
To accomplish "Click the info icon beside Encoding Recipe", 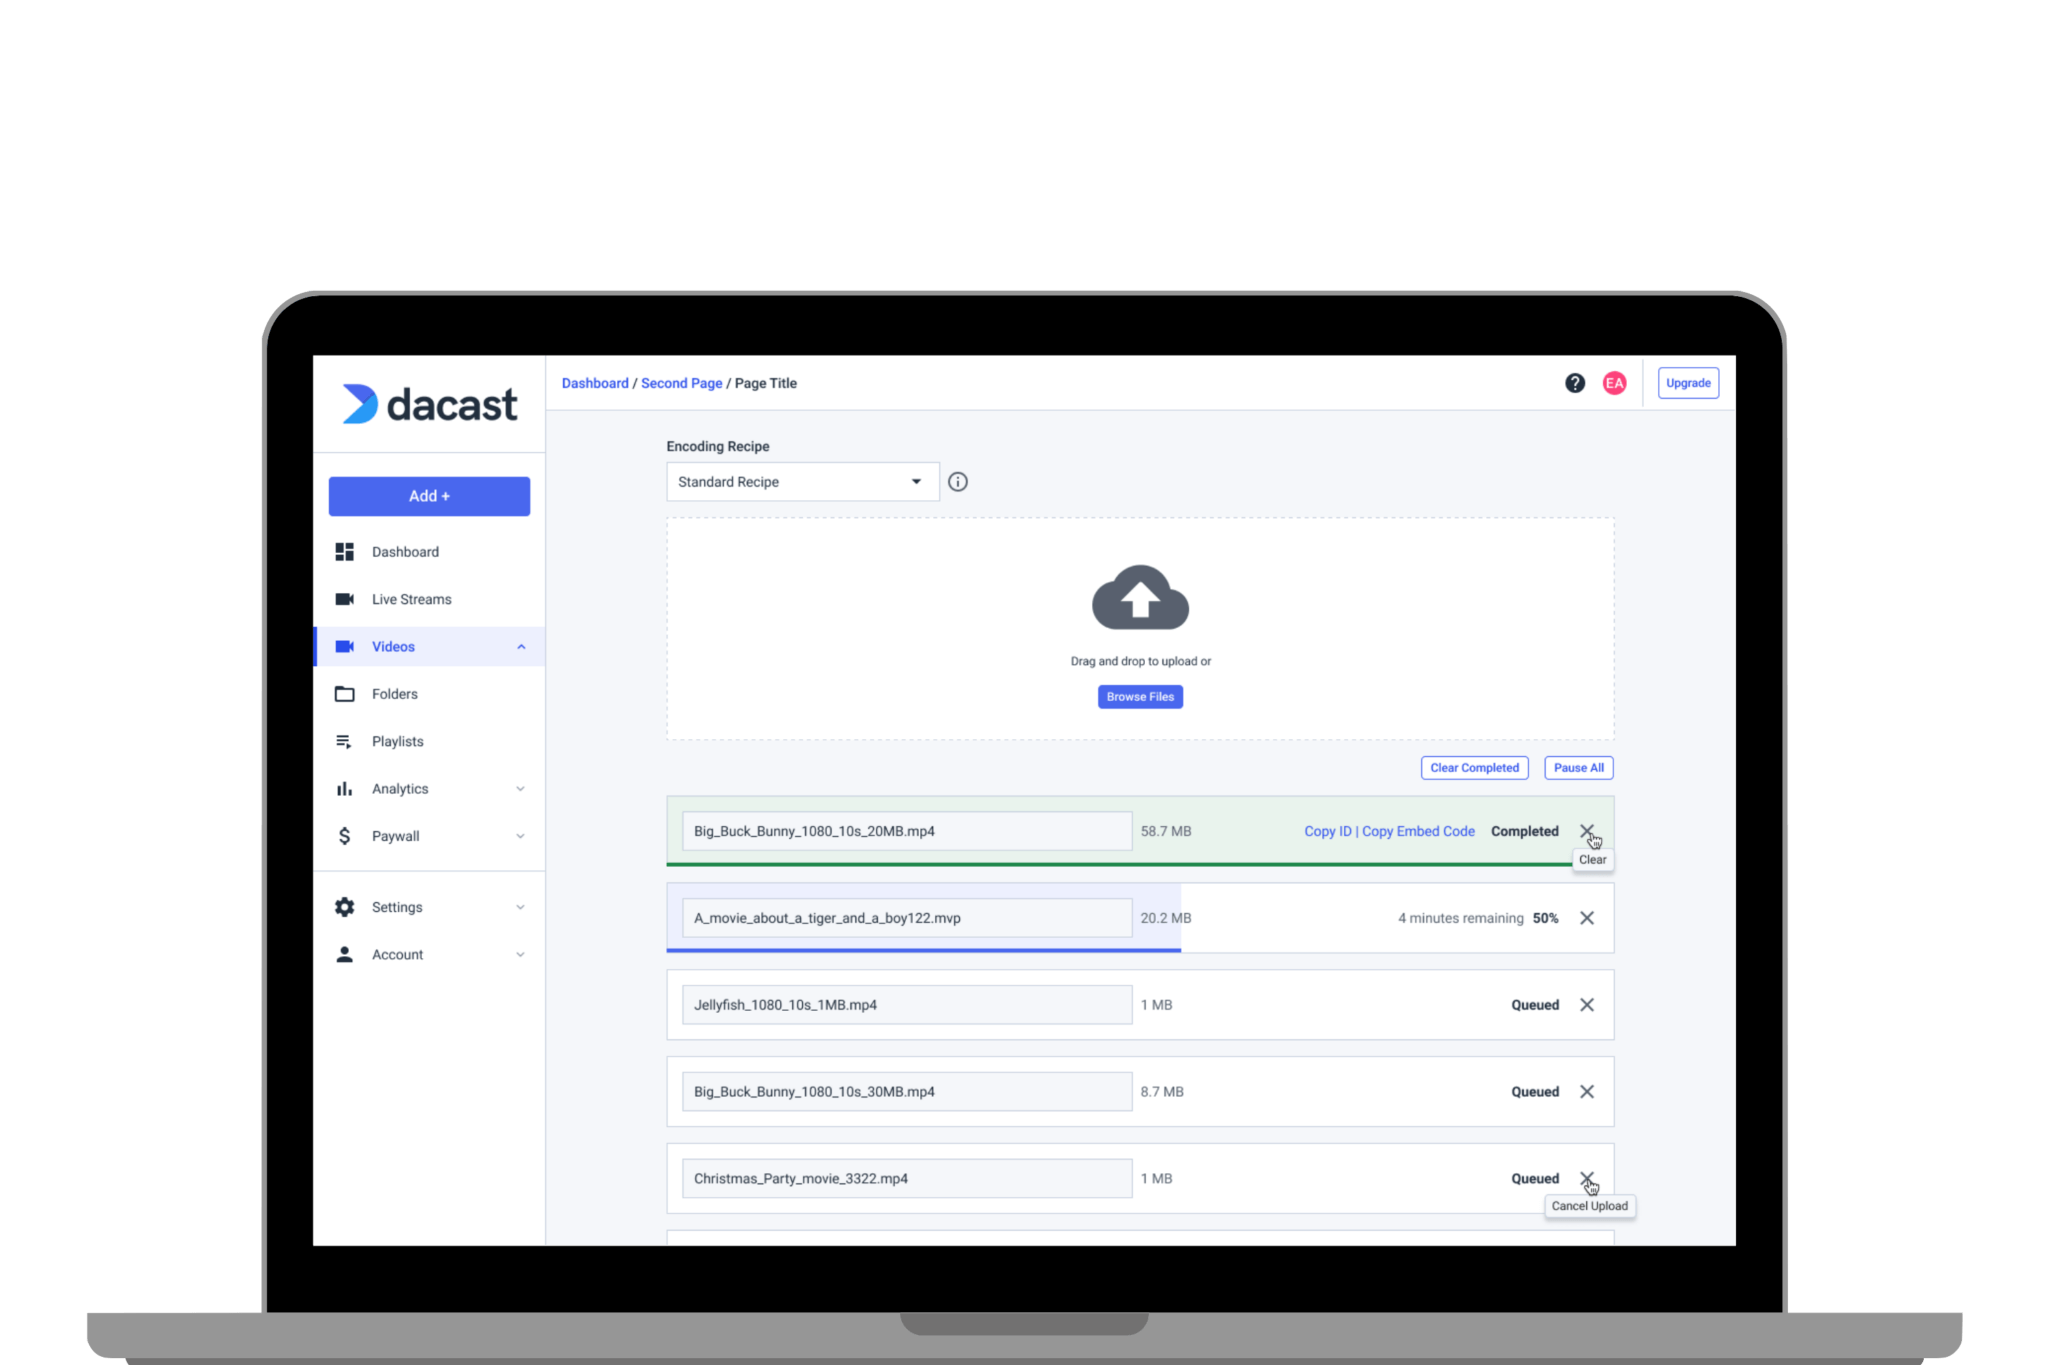I will [x=959, y=481].
